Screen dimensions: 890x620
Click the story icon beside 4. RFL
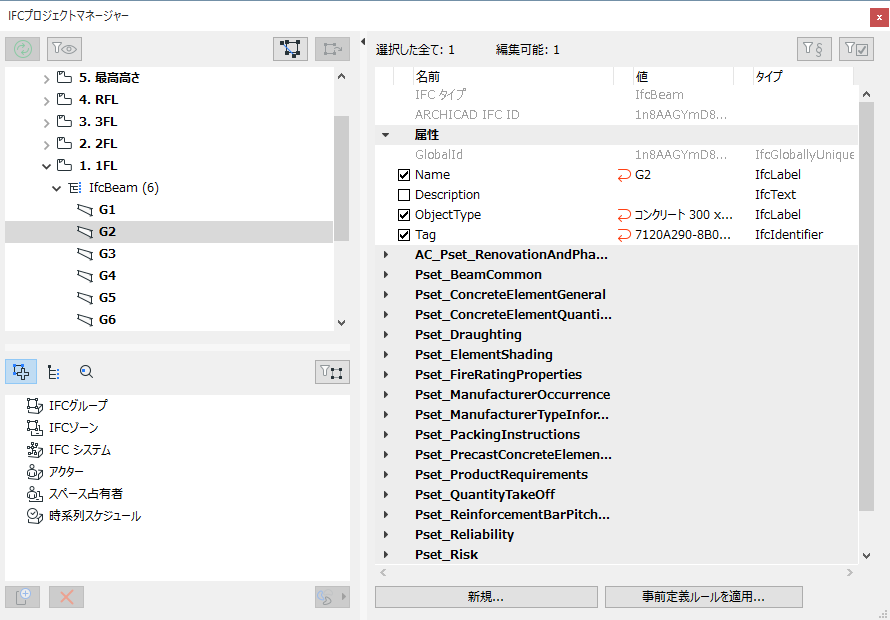click(x=64, y=99)
